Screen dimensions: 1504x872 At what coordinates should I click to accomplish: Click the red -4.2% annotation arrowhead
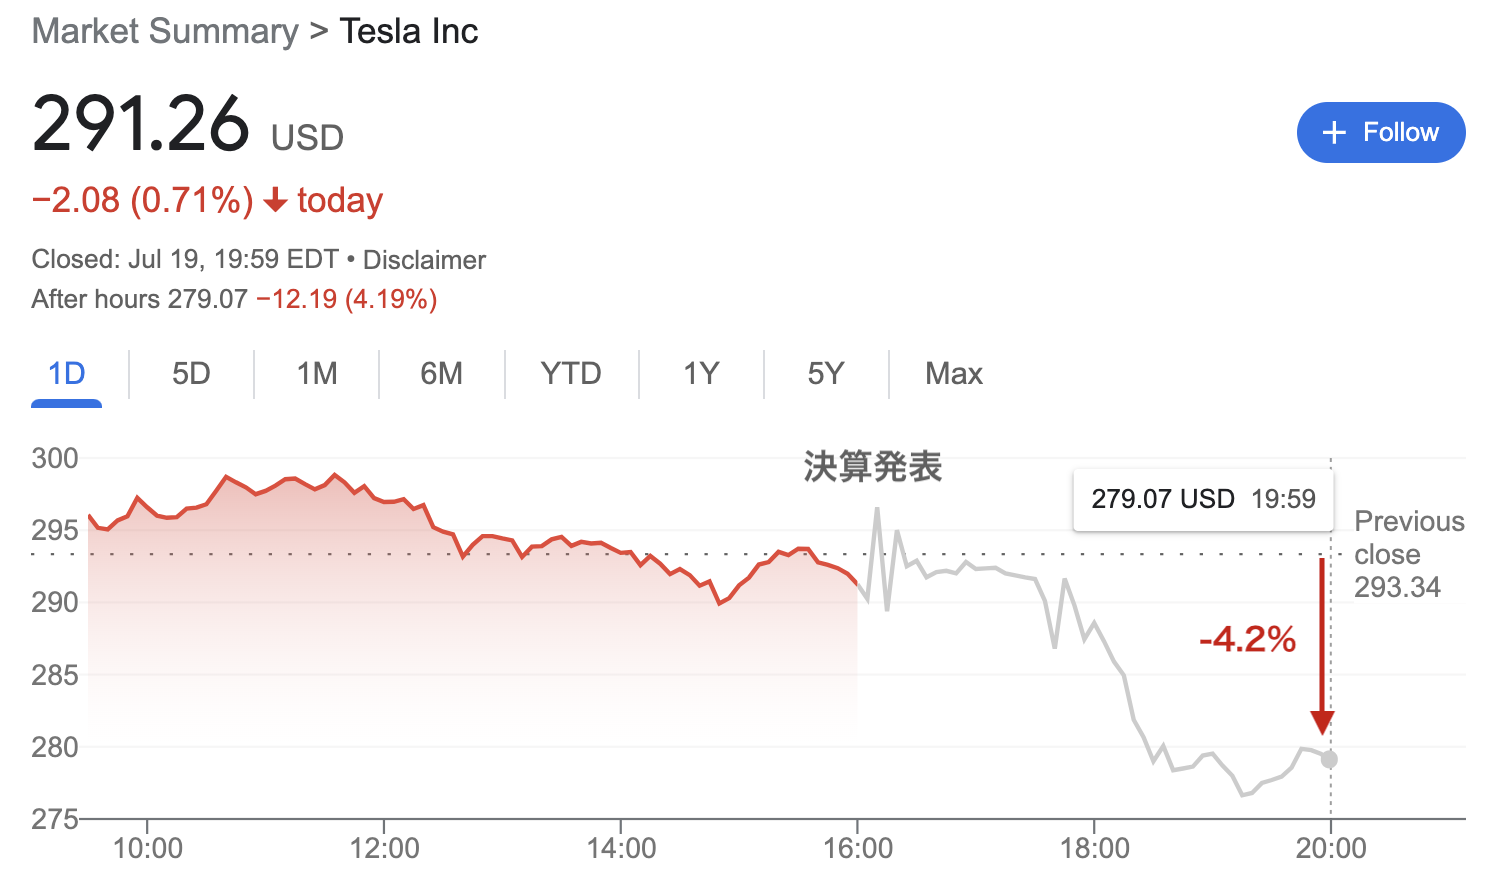click(1322, 722)
